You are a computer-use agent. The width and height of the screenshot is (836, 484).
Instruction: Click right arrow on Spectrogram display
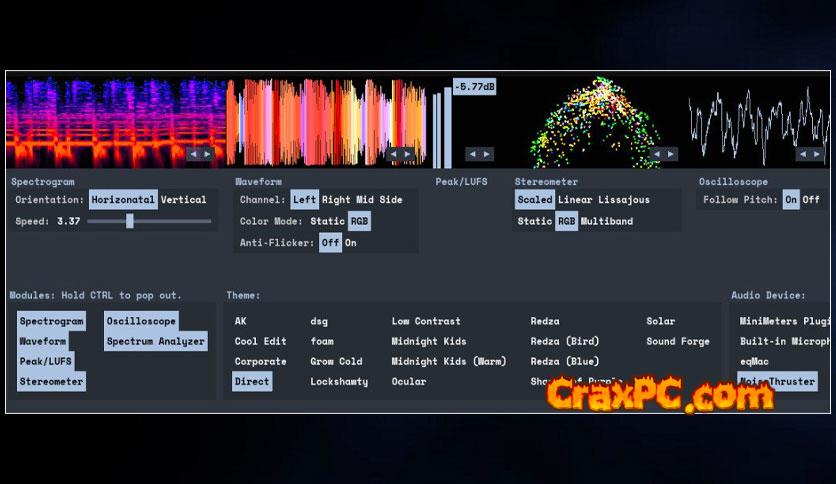[207, 154]
